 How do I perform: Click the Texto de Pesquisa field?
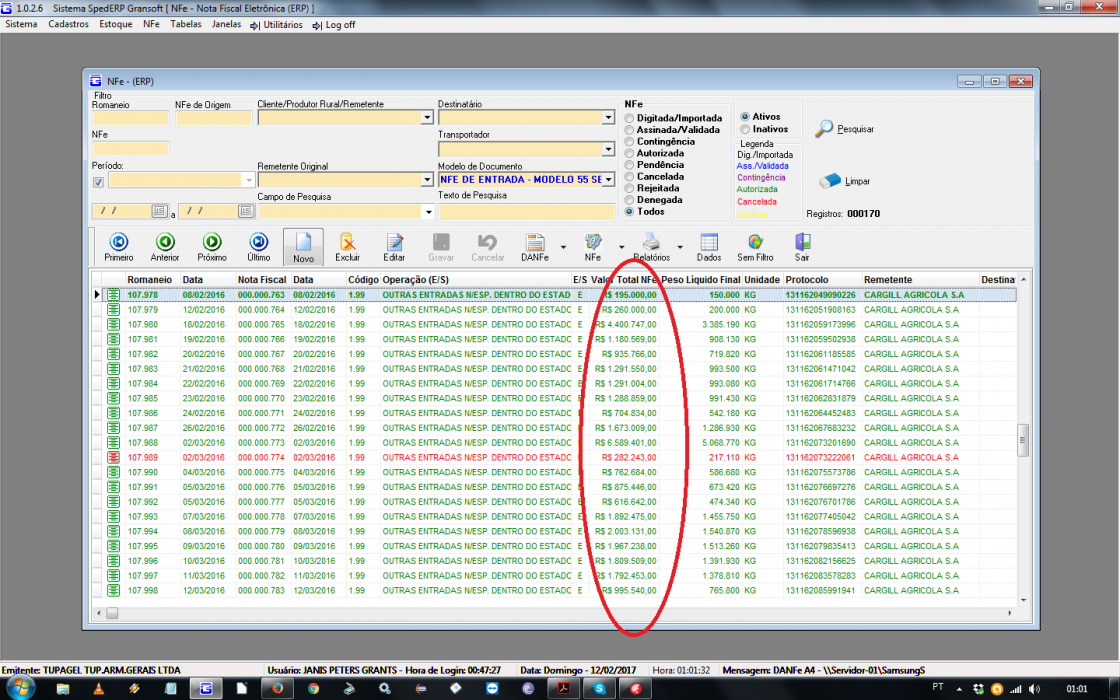tap(526, 211)
